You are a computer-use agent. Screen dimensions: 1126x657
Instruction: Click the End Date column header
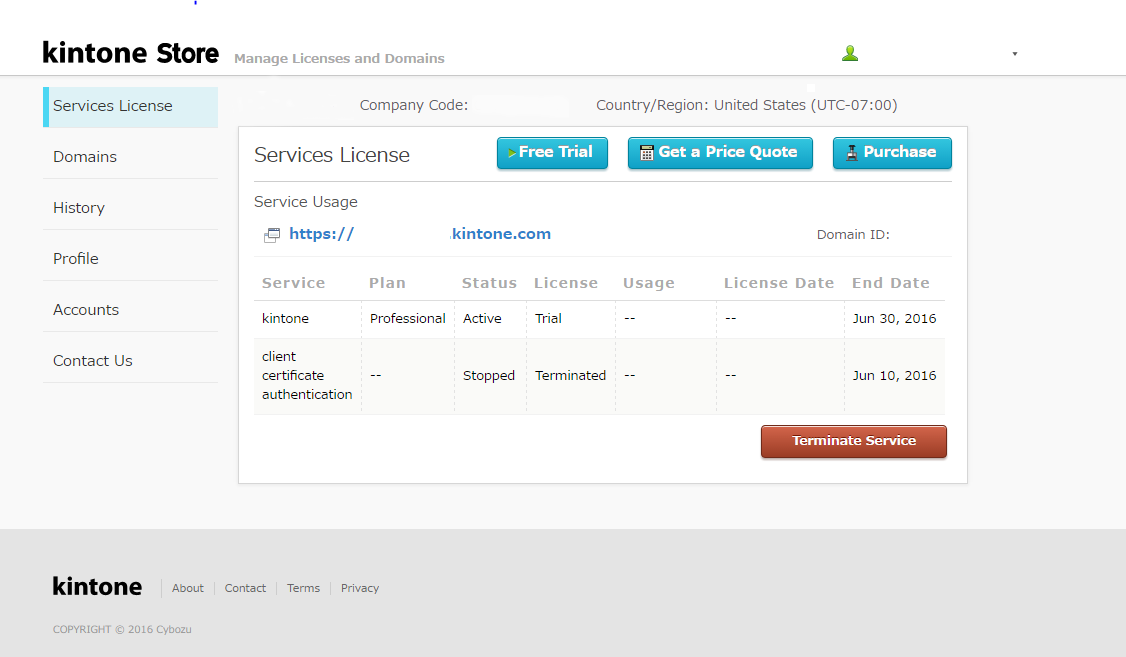(890, 283)
